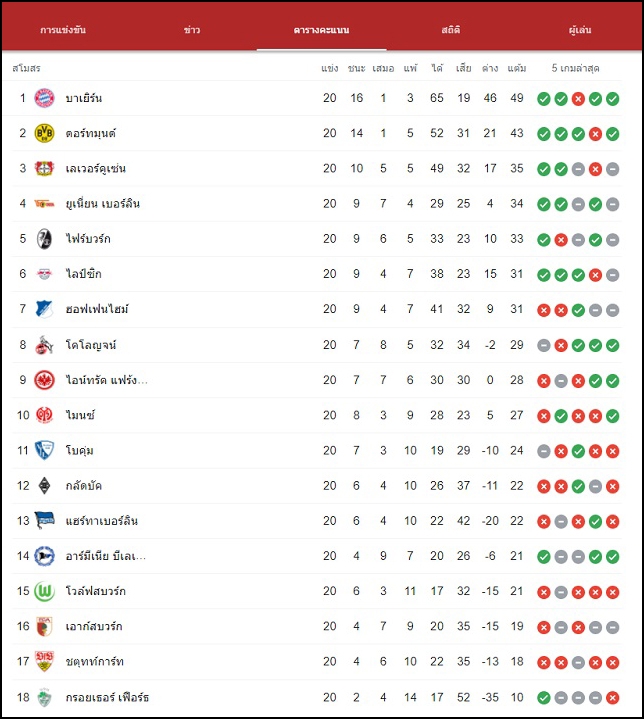Click the VfB Stuttgart crest icon
Screen dimensions: 644x719
point(44,662)
